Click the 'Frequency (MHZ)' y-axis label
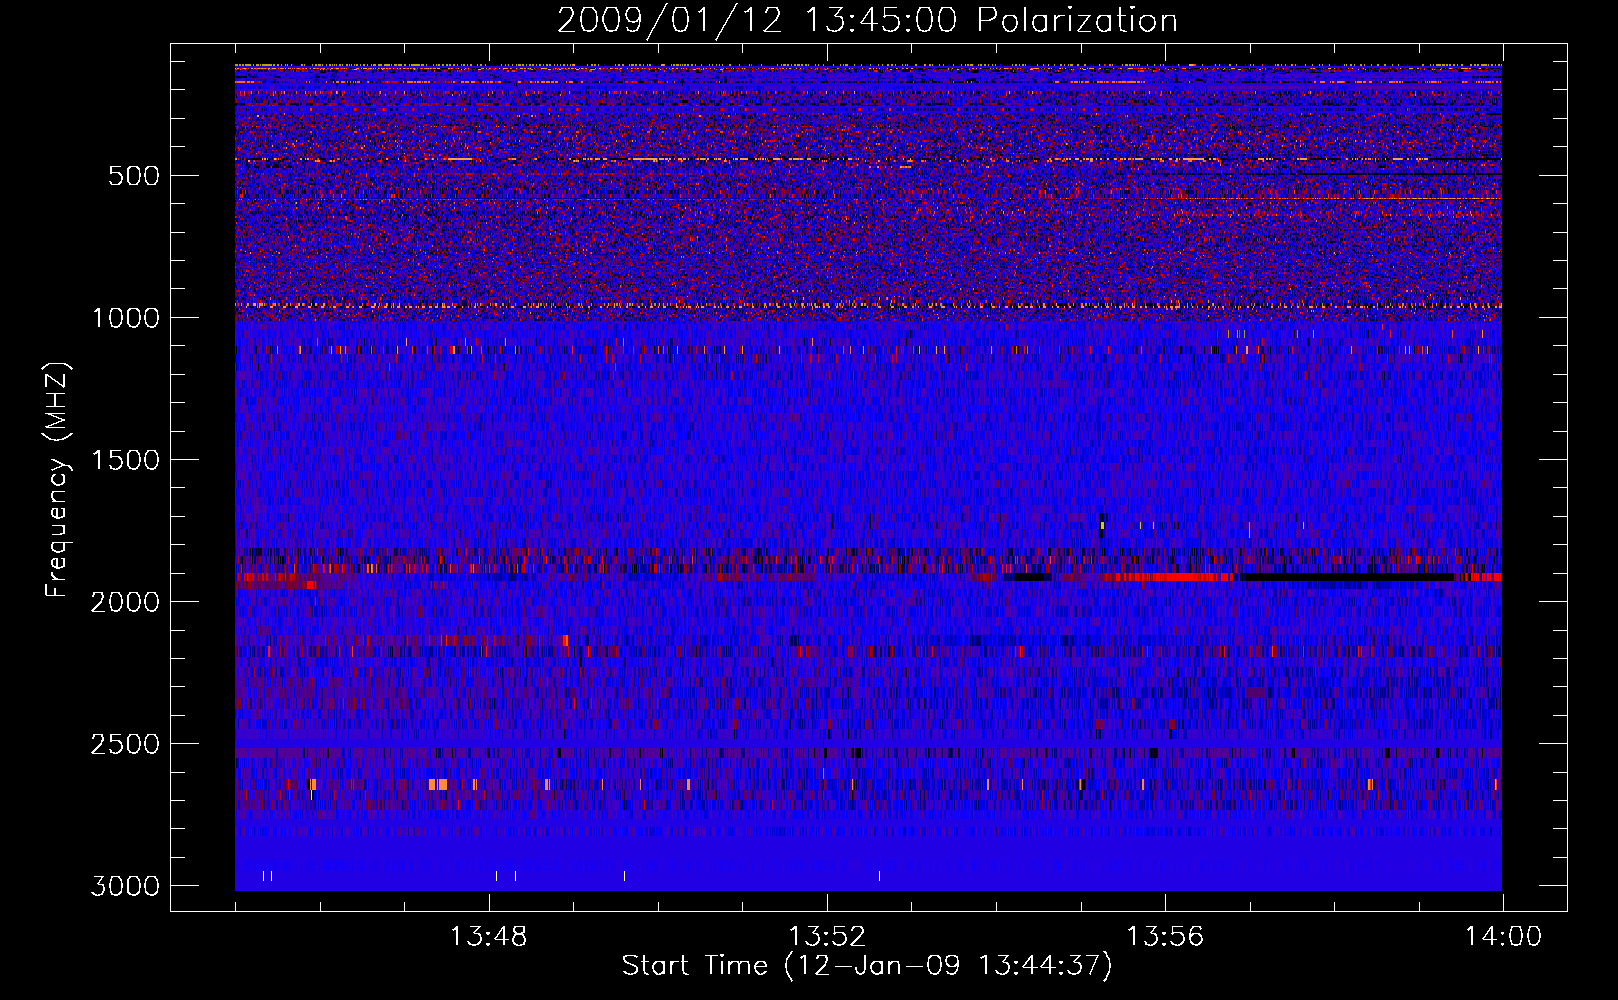 (58, 479)
